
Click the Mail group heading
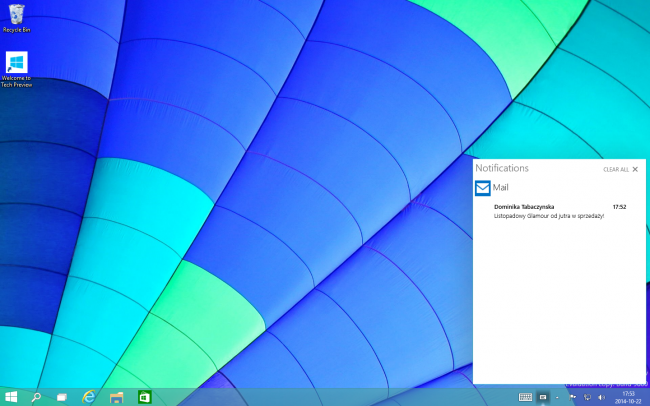click(500, 187)
